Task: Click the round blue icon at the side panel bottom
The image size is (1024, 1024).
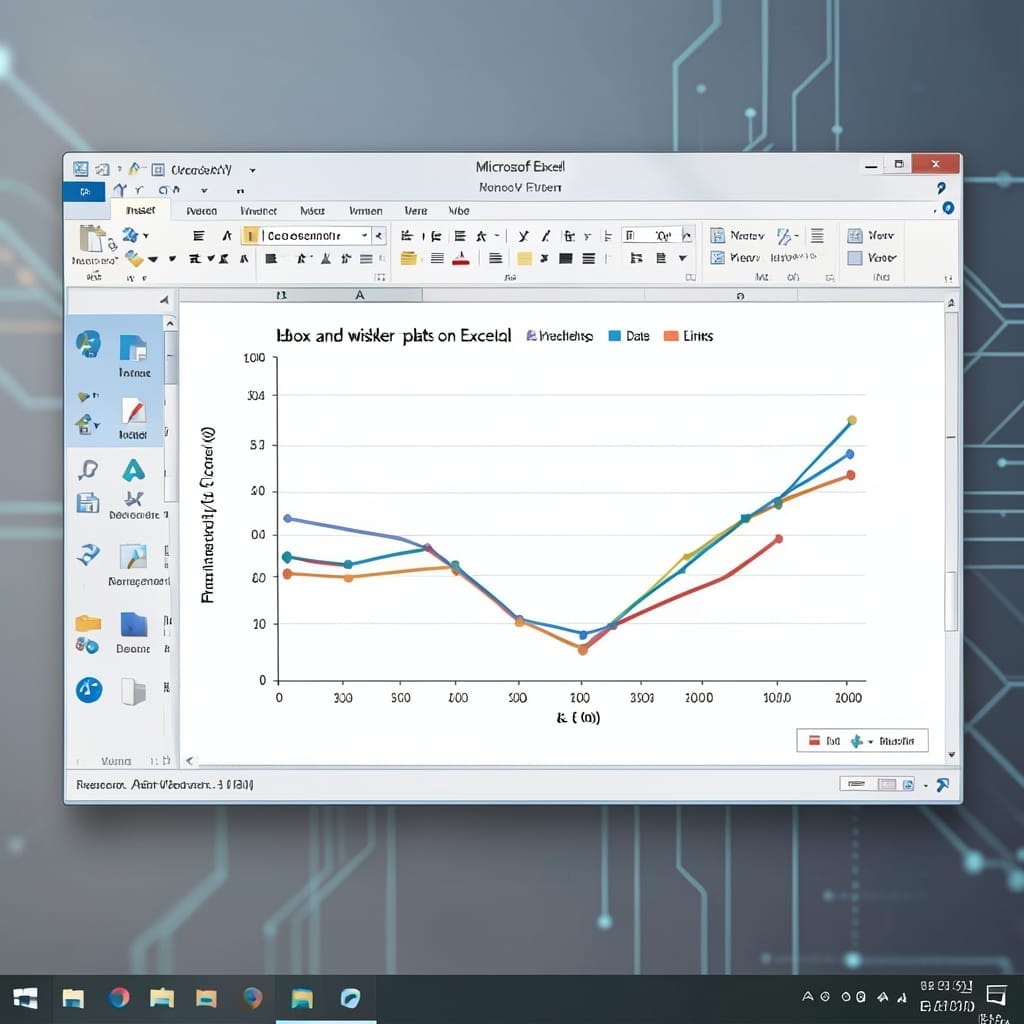Action: click(89, 690)
